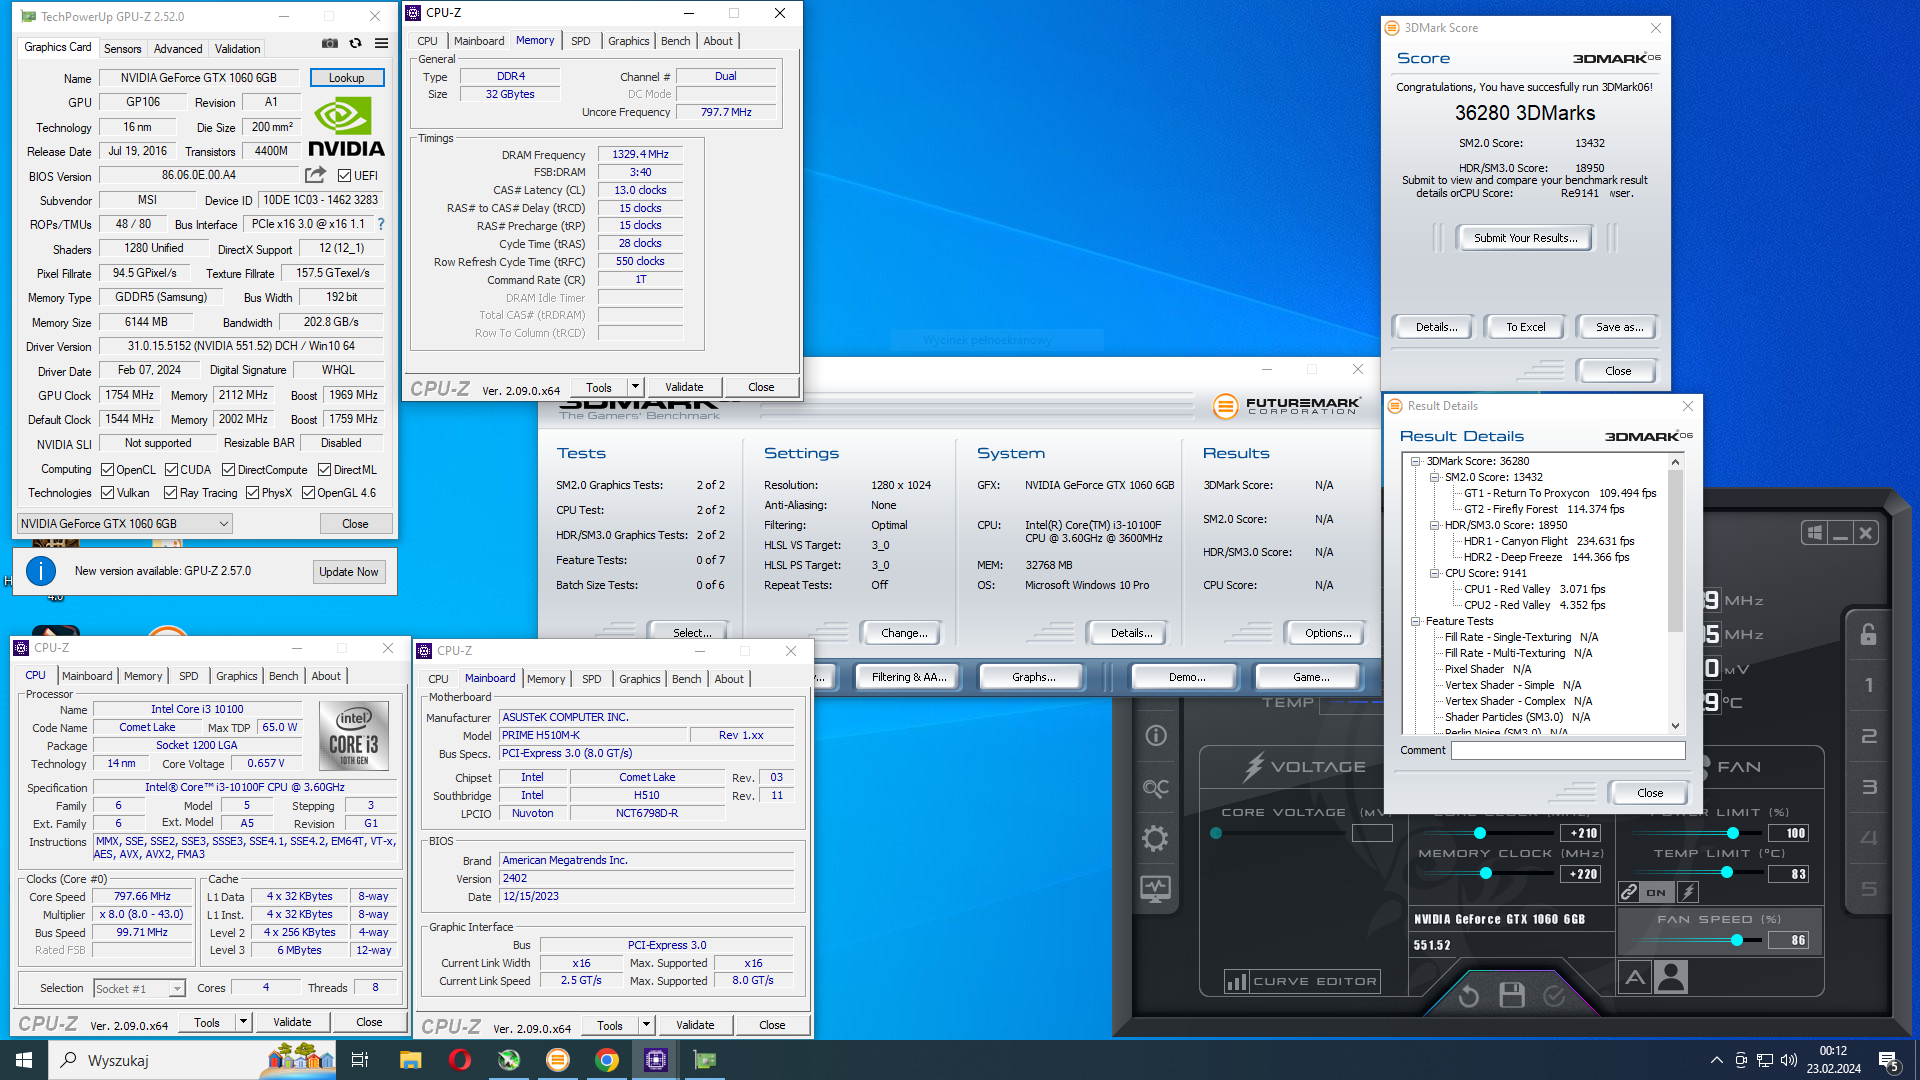Open Tools dropdown arrow in Memory CPU-Z window
1920x1080 pixels.
click(634, 387)
